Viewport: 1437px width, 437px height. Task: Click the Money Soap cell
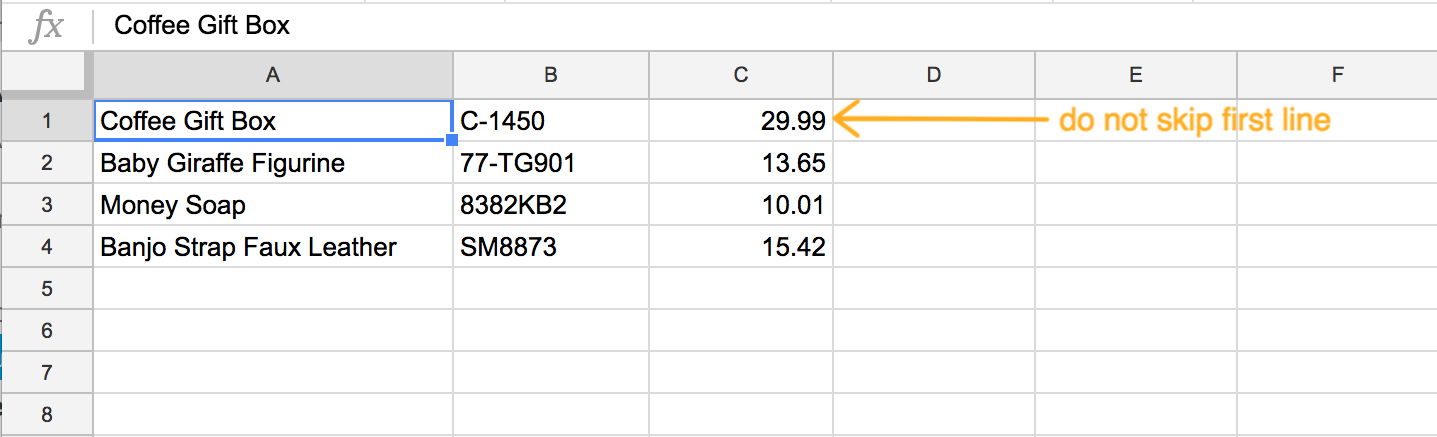pos(273,205)
